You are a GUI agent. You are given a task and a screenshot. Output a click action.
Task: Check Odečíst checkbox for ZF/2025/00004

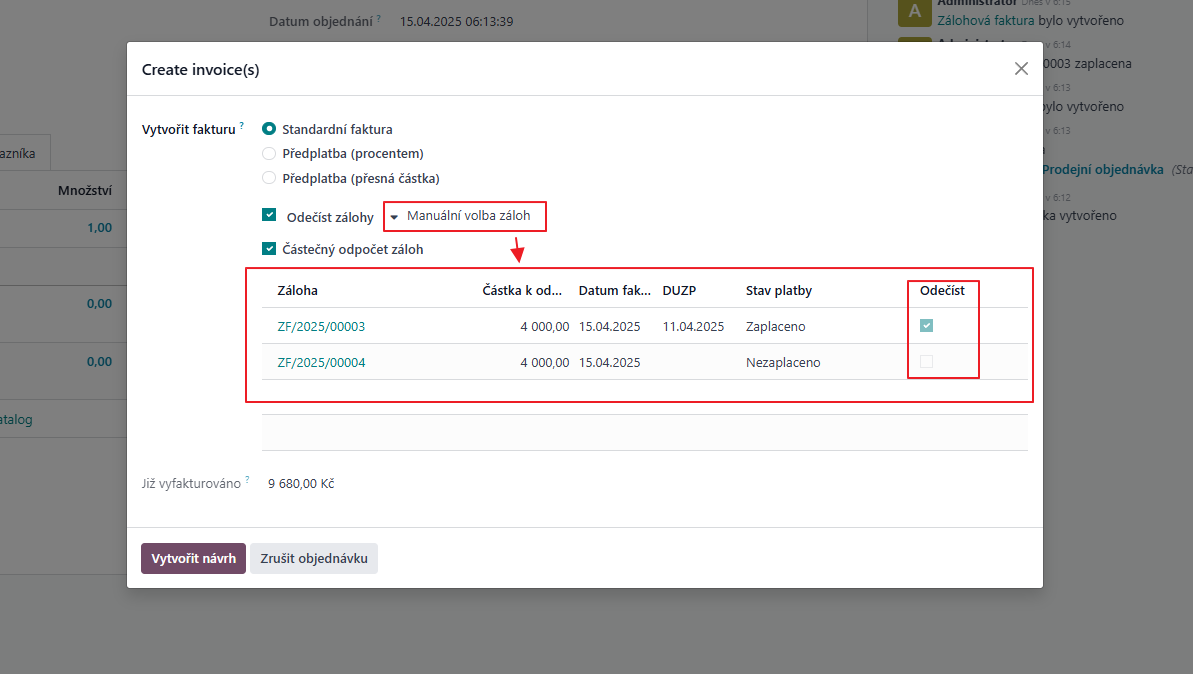click(x=926, y=362)
